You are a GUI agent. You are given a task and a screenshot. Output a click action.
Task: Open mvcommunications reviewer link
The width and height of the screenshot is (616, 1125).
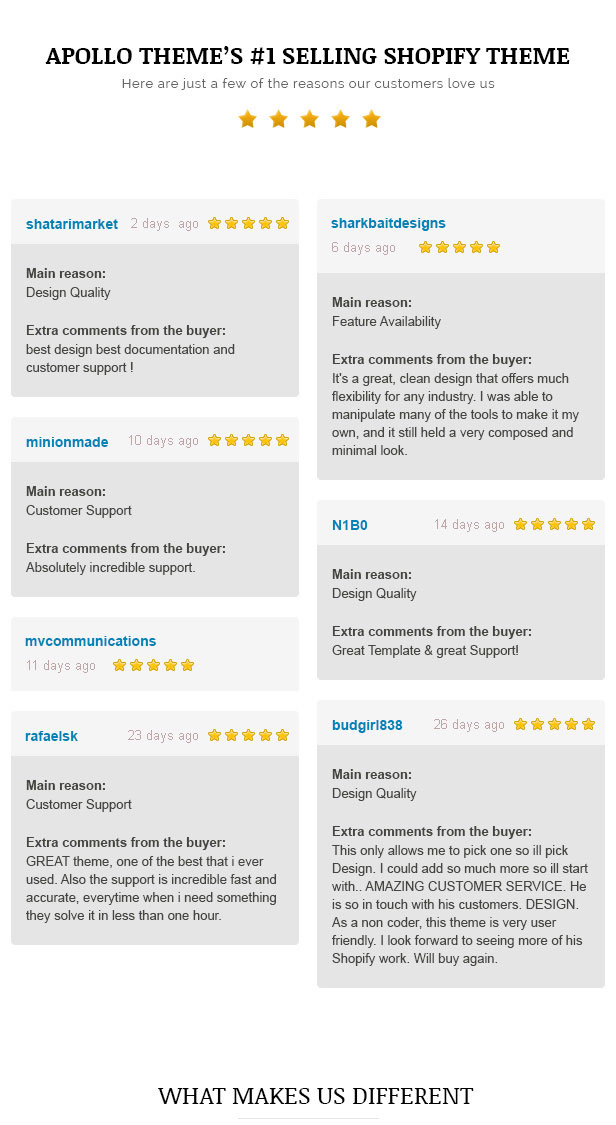pyautogui.click(x=90, y=641)
